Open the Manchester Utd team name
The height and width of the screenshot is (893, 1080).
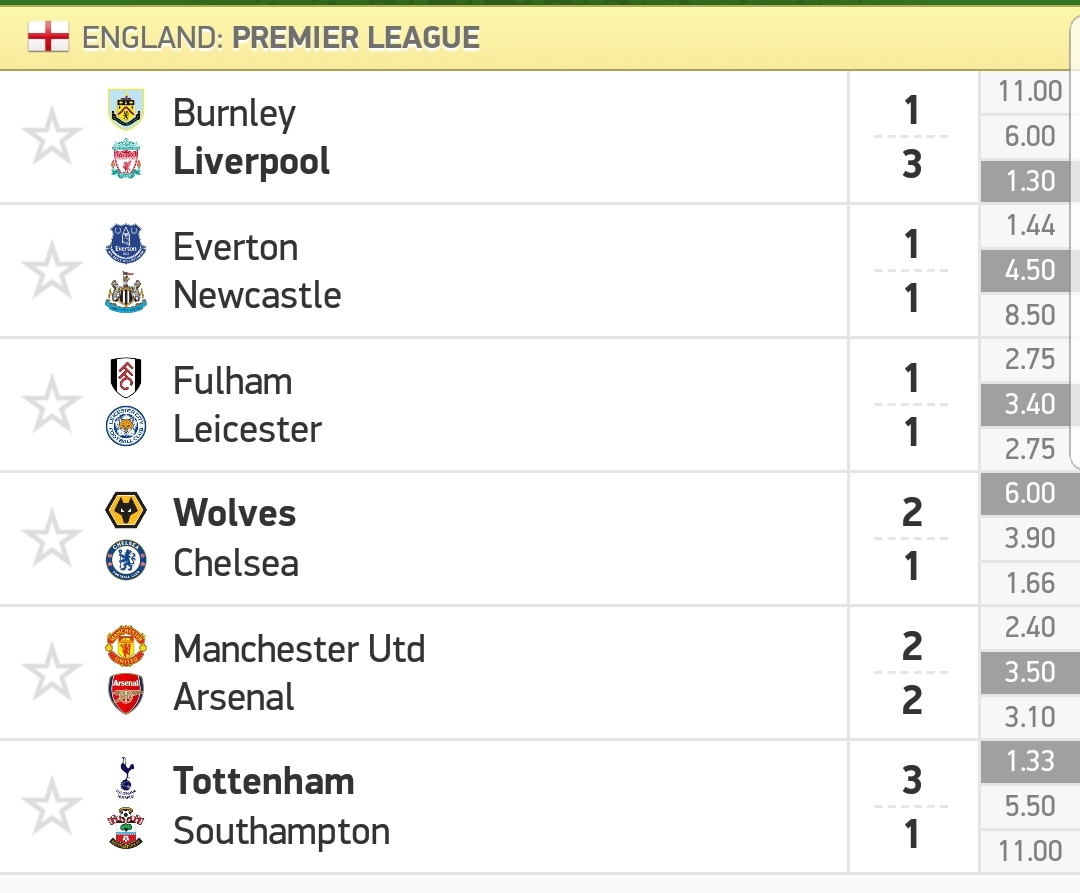pyautogui.click(x=299, y=649)
